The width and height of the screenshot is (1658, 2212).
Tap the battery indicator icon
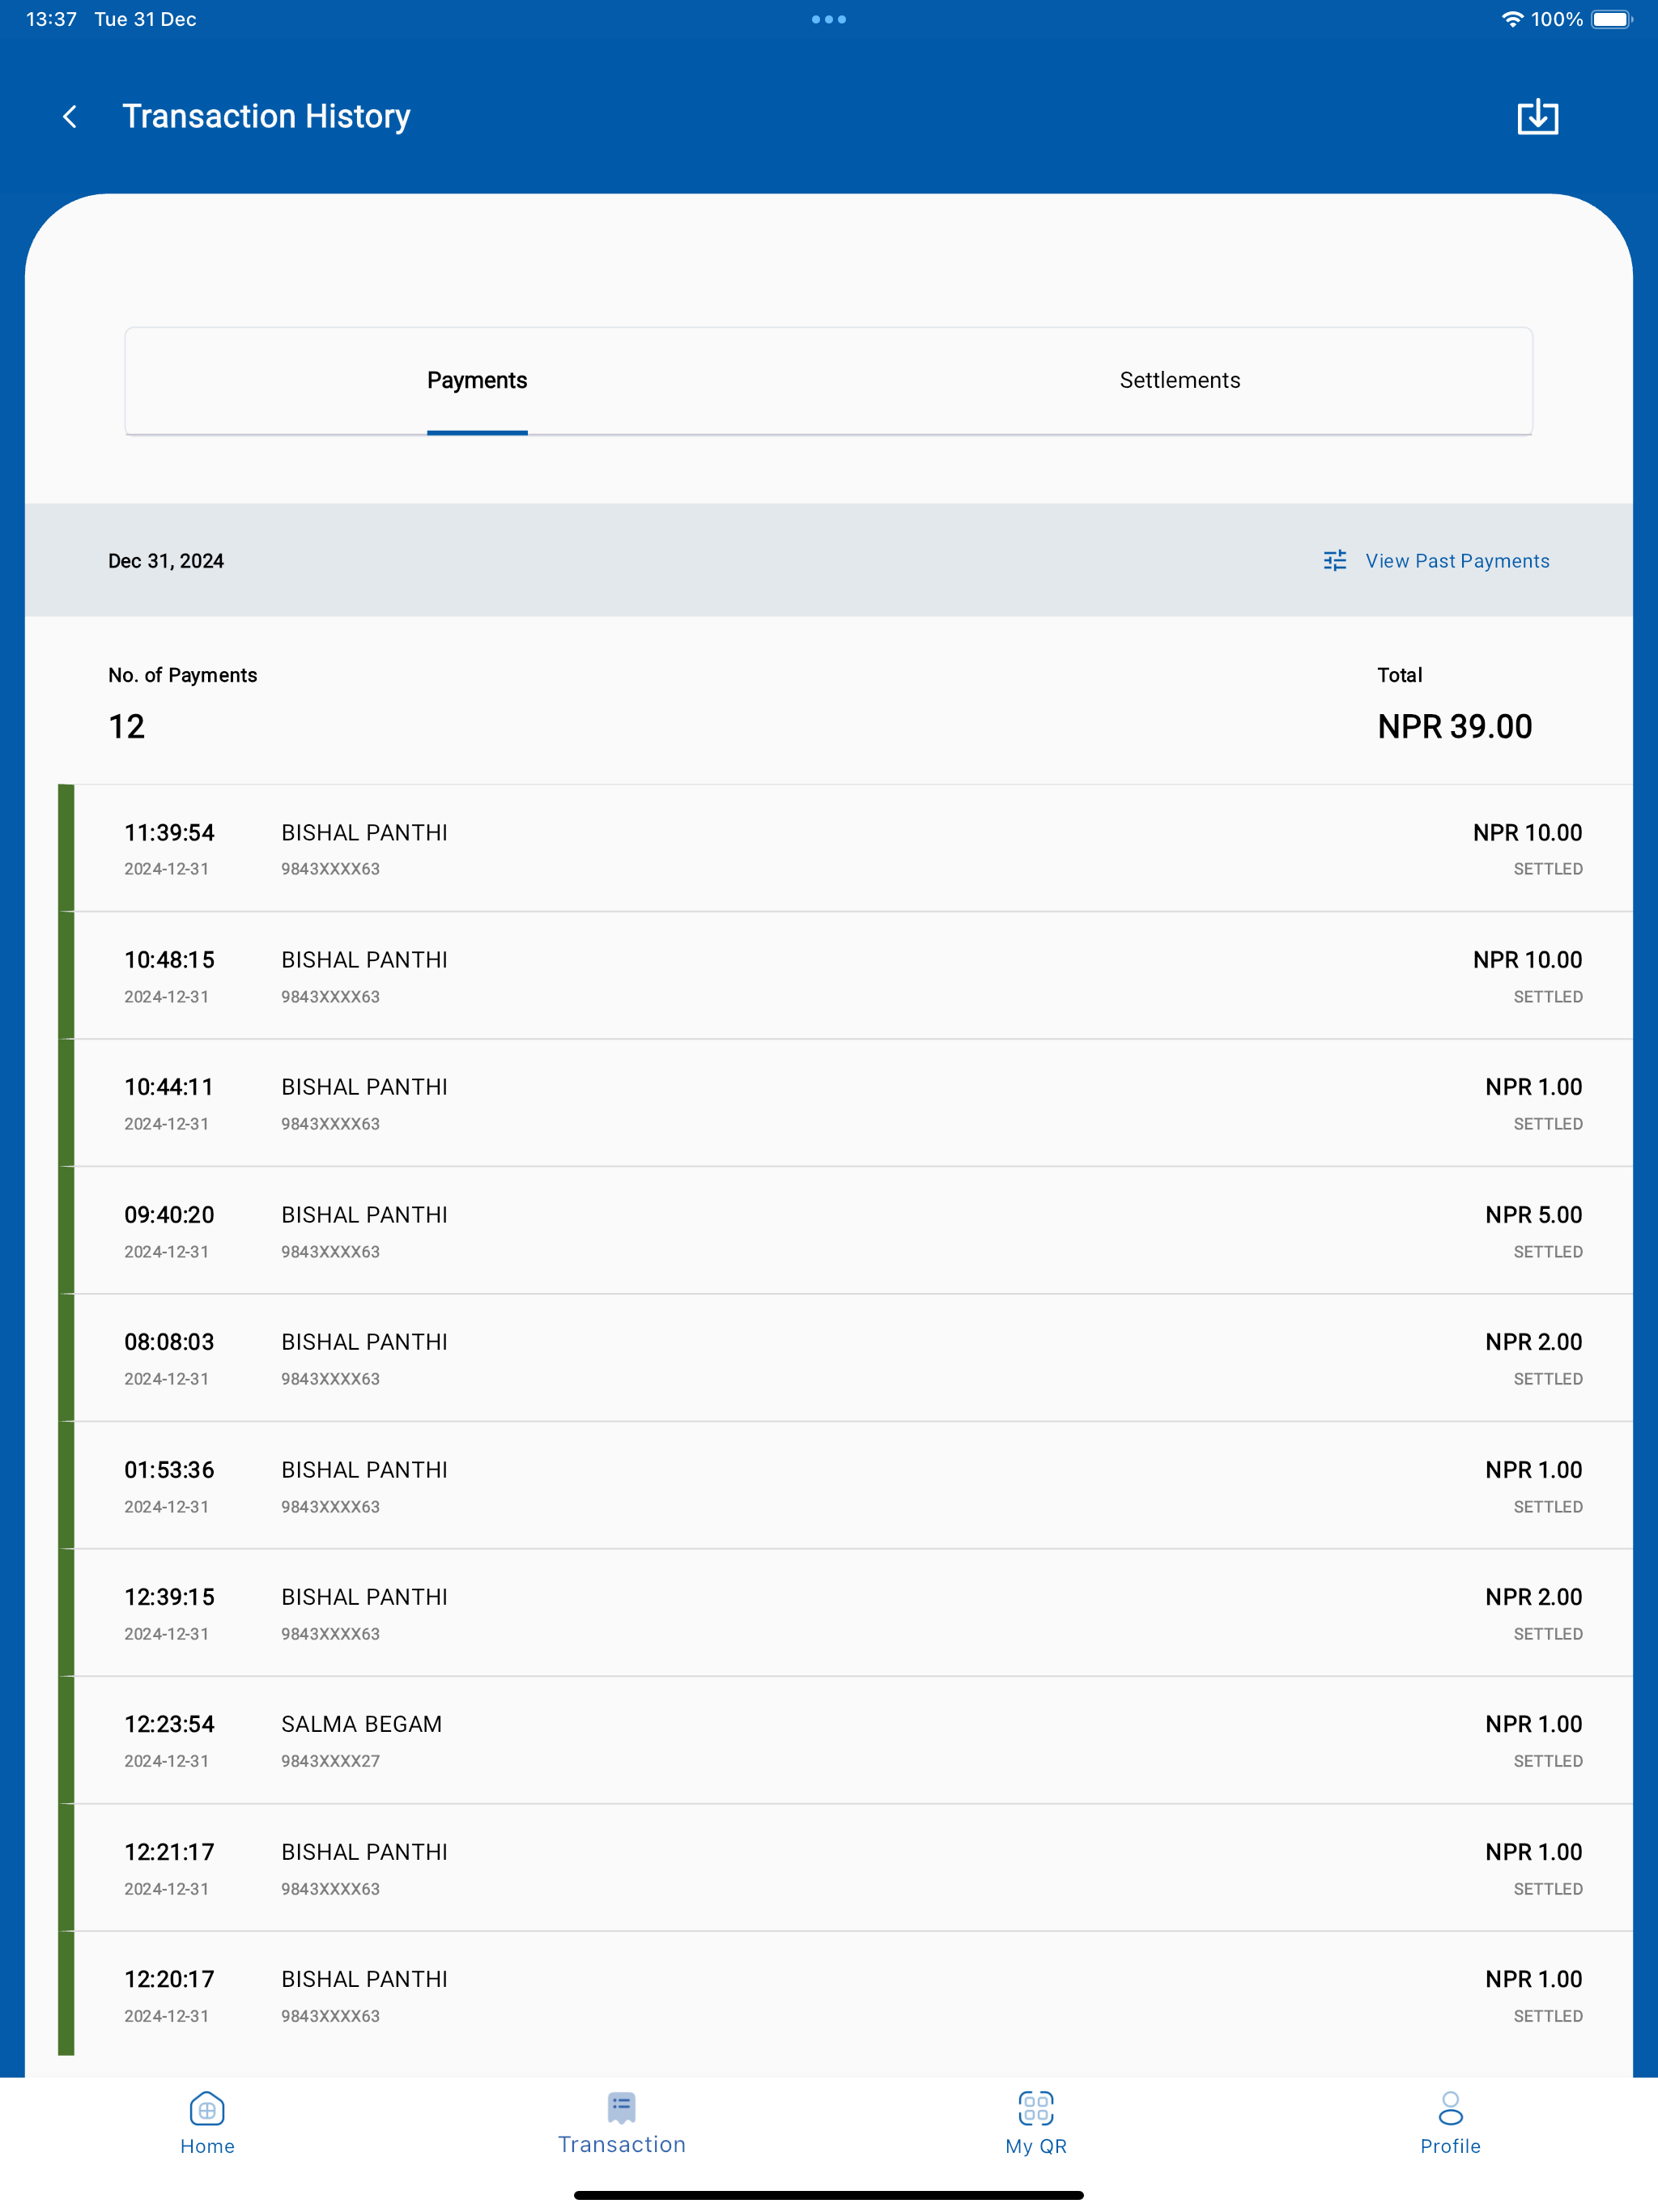tap(1611, 19)
